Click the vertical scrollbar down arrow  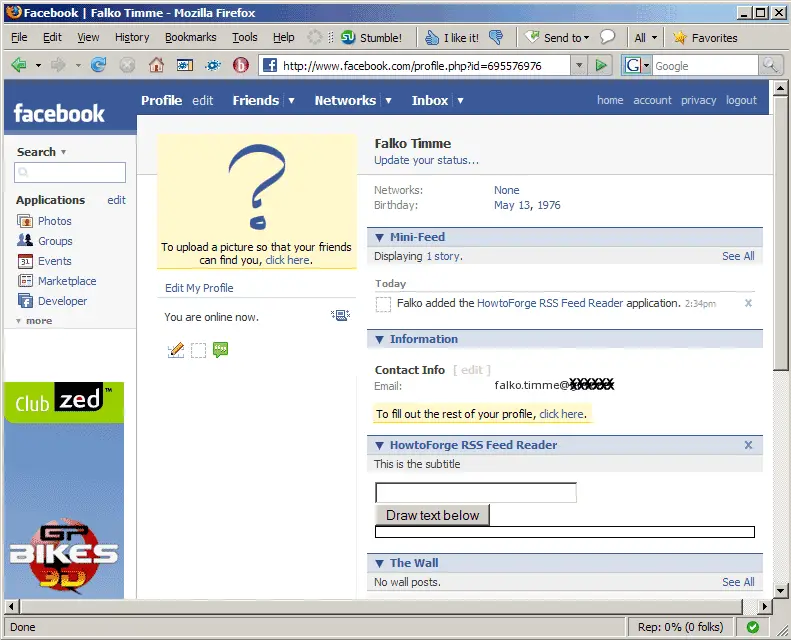tap(780, 591)
